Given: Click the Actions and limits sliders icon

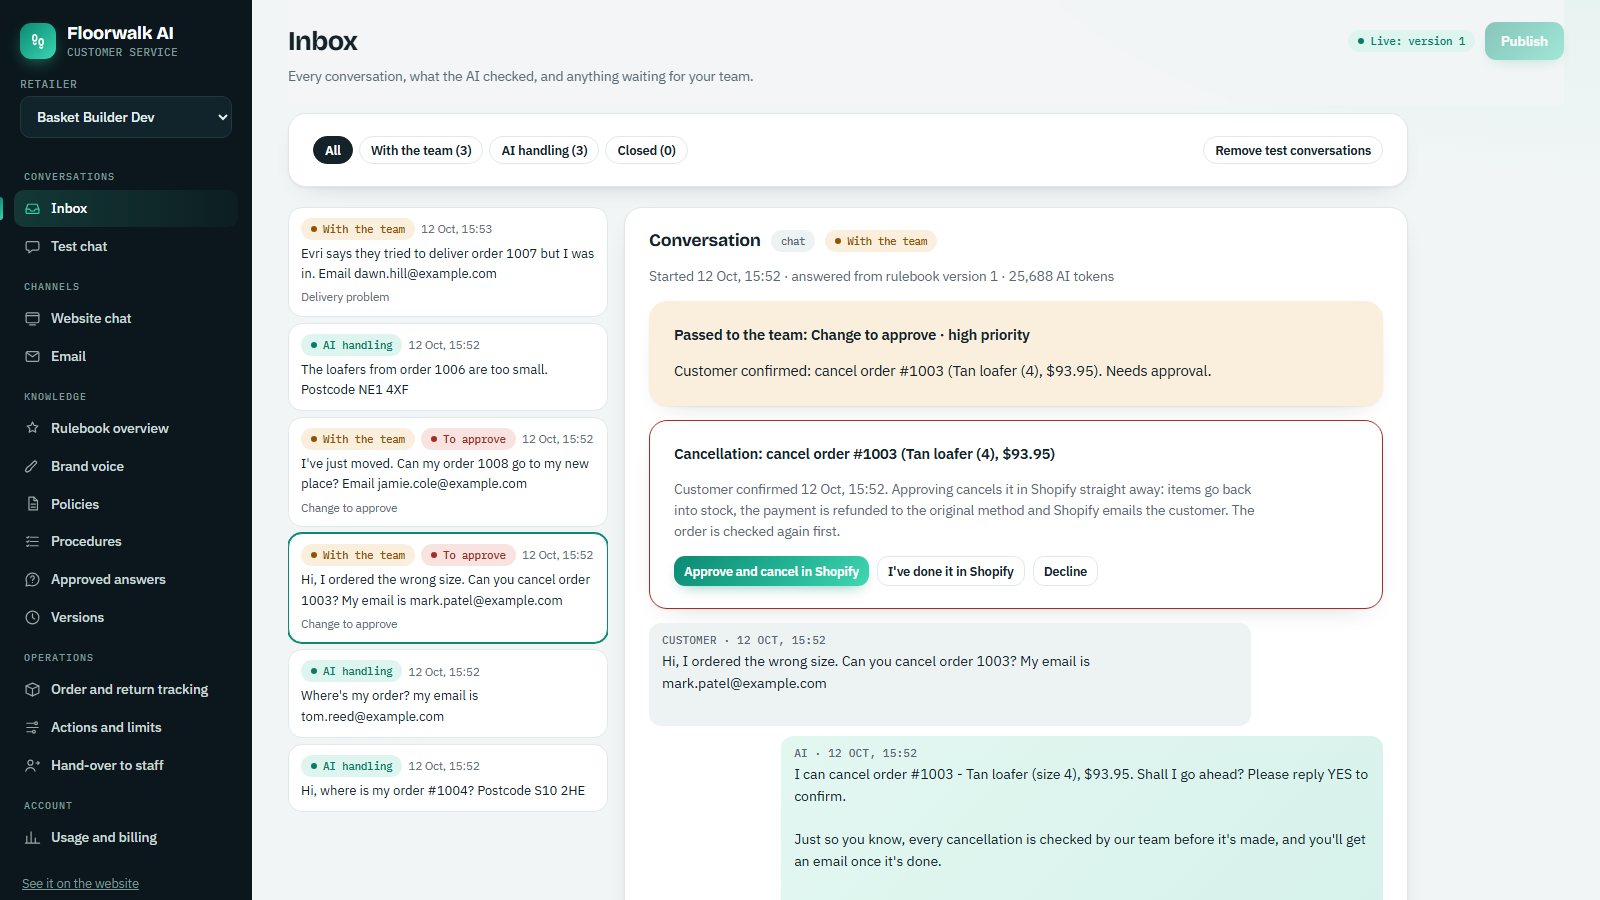Looking at the screenshot, I should [x=32, y=728].
